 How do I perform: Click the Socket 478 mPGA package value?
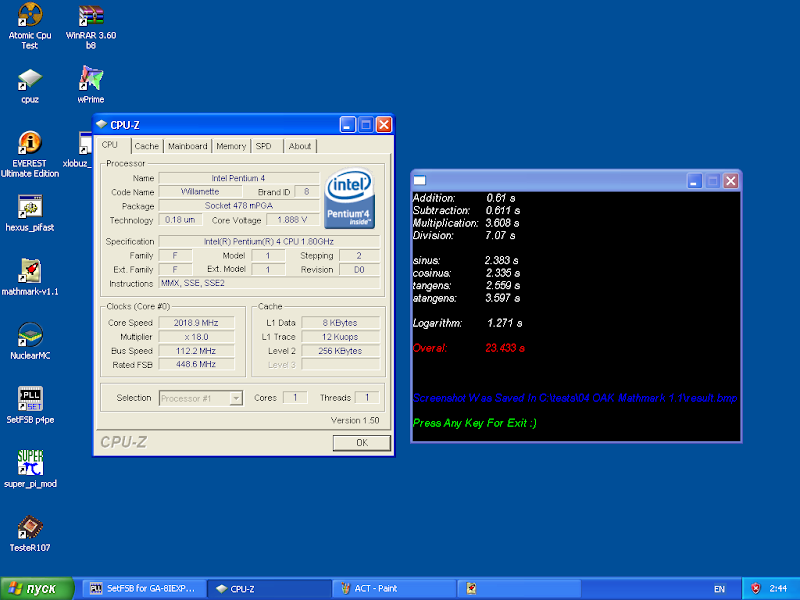pyautogui.click(x=239, y=206)
